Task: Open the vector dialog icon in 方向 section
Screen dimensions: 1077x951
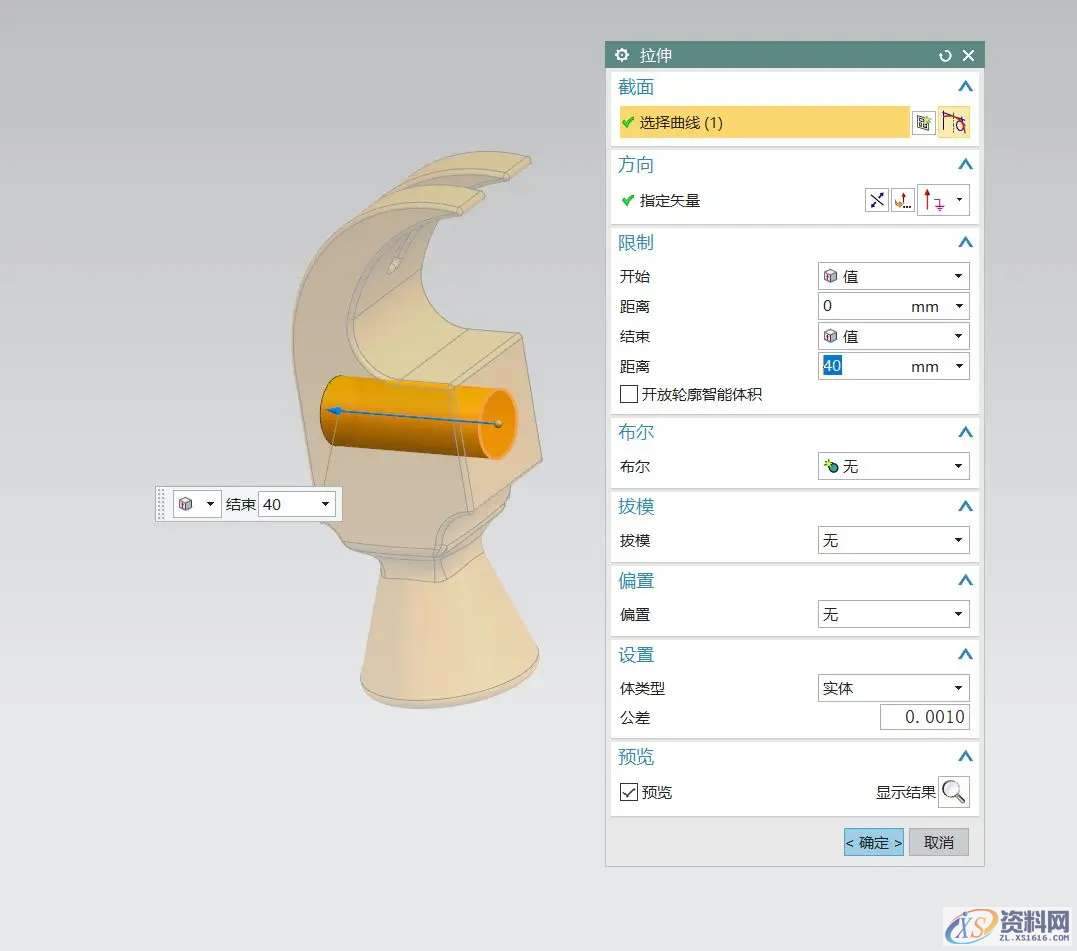Action: pyautogui.click(x=903, y=200)
